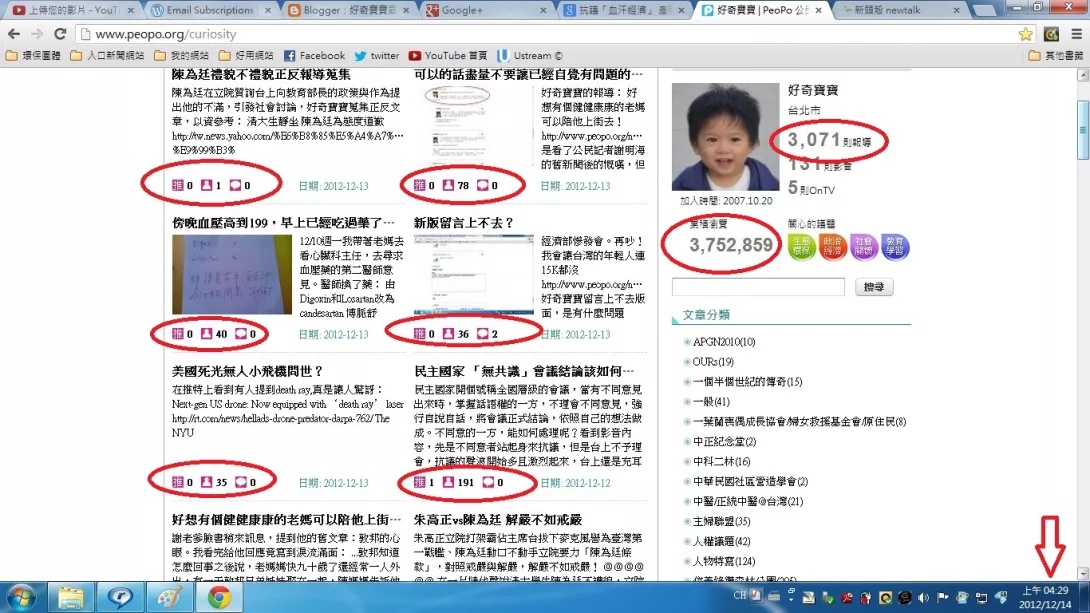This screenshot has width=1090, height=613.
Task: Click viewers icon showing 78
Action: coord(448,185)
